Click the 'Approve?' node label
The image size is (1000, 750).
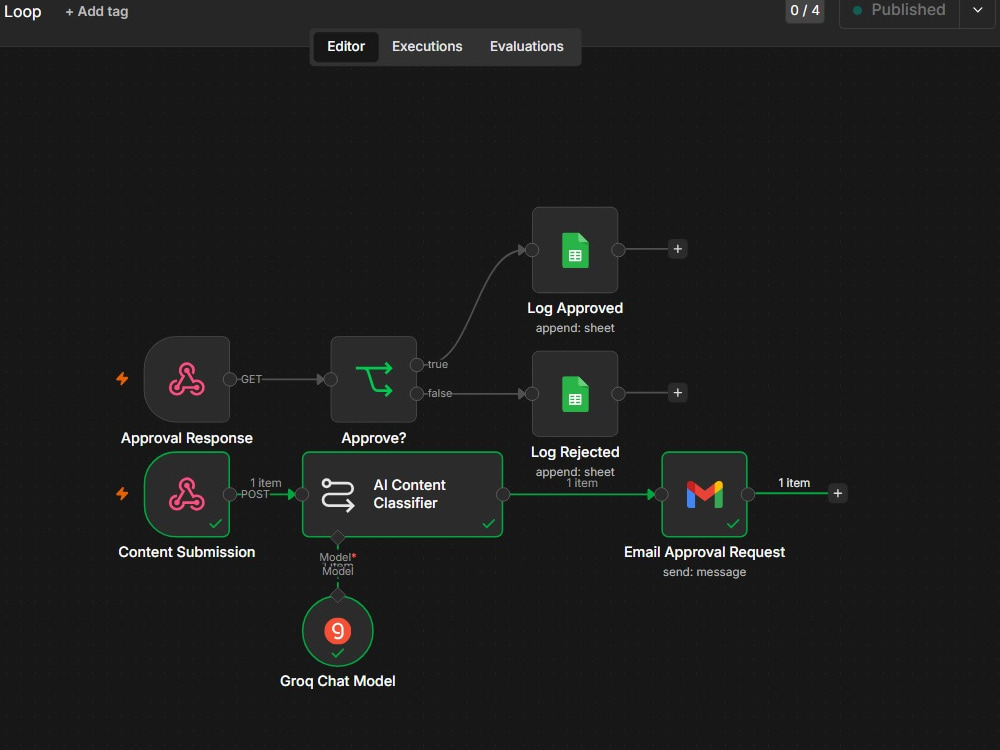click(374, 438)
